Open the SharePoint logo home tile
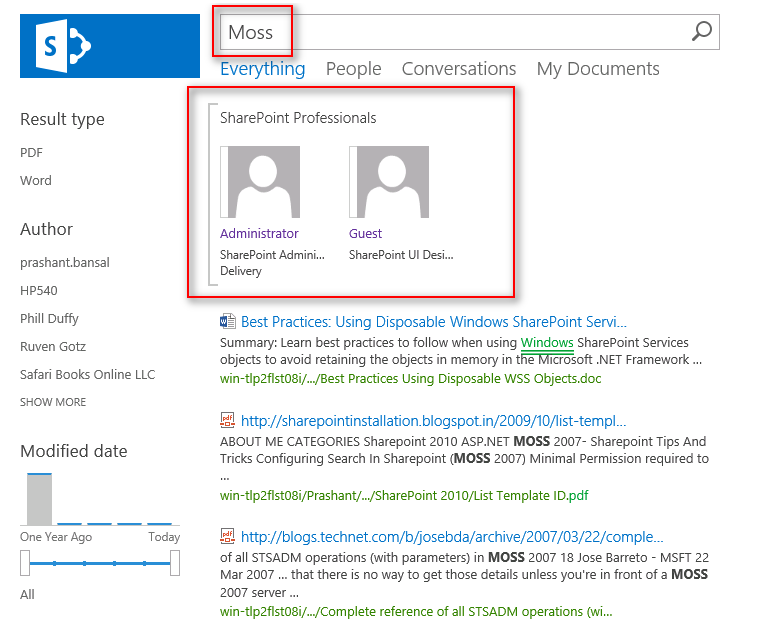762x638 pixels. 110,46
